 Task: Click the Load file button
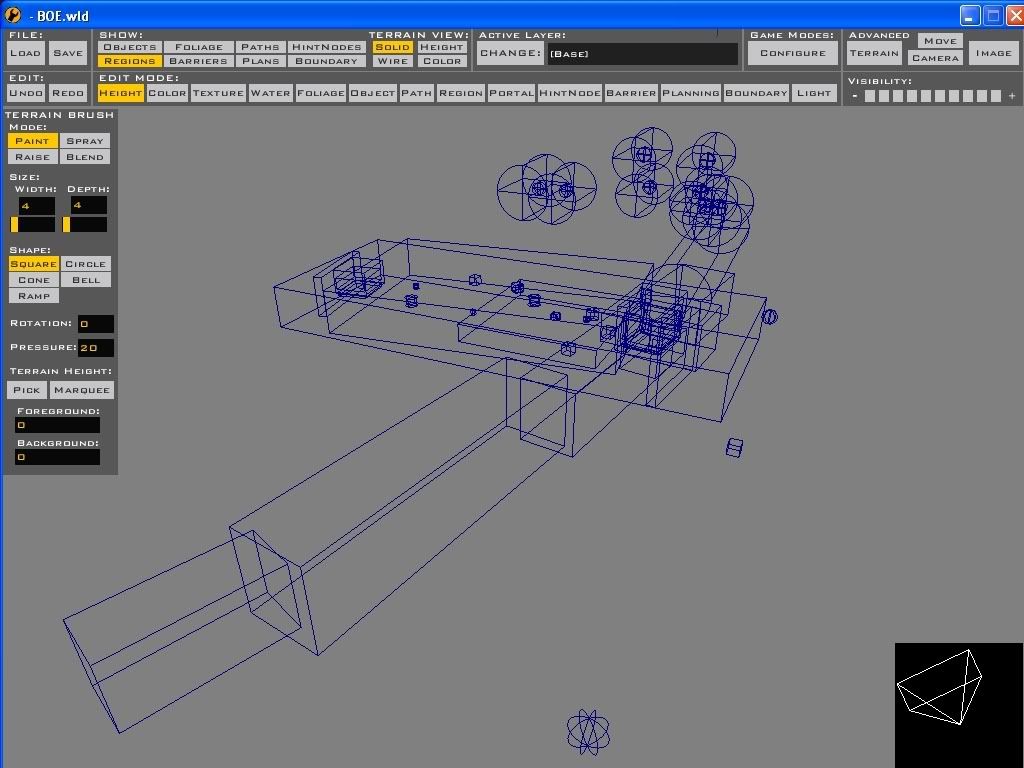click(26, 54)
